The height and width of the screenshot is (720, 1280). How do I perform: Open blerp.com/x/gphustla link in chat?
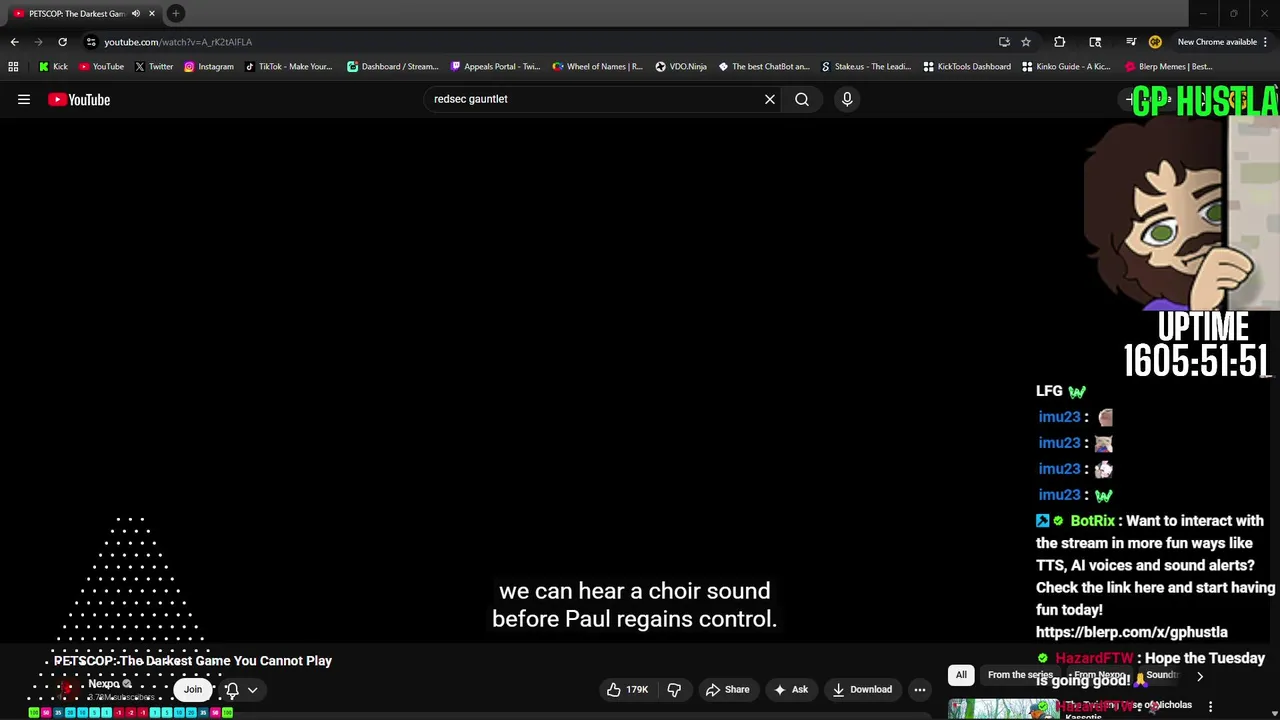pyautogui.click(x=1132, y=632)
